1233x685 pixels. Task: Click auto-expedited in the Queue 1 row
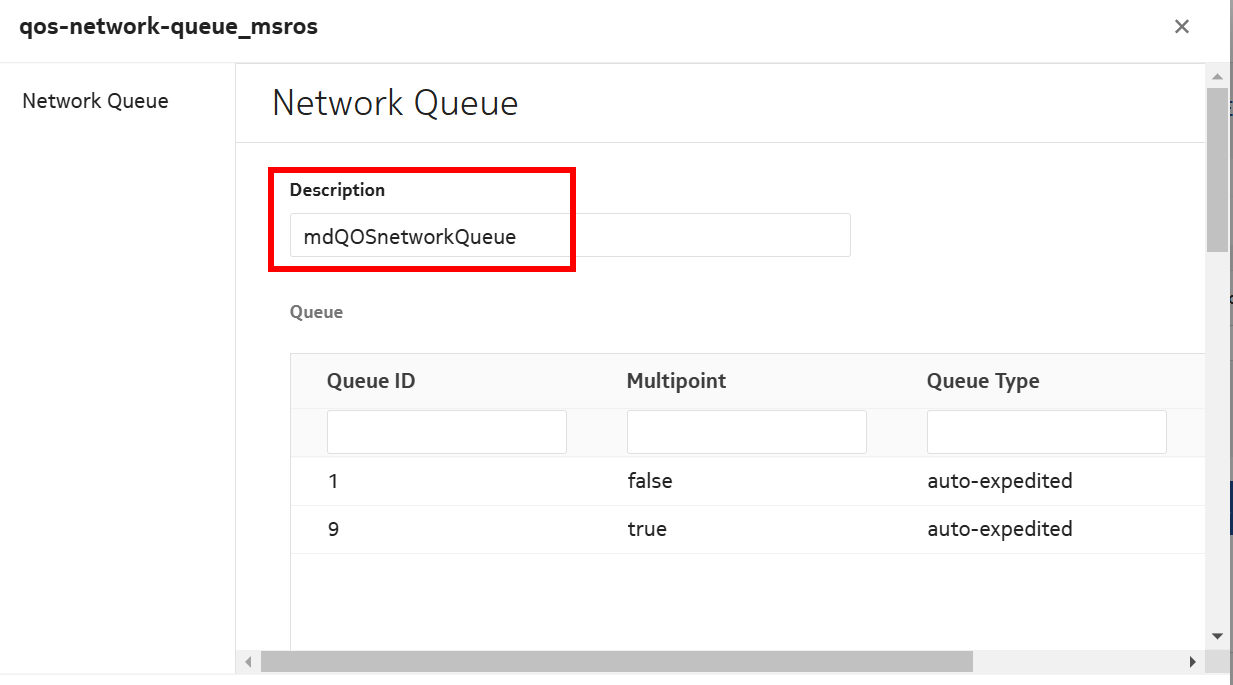(999, 481)
